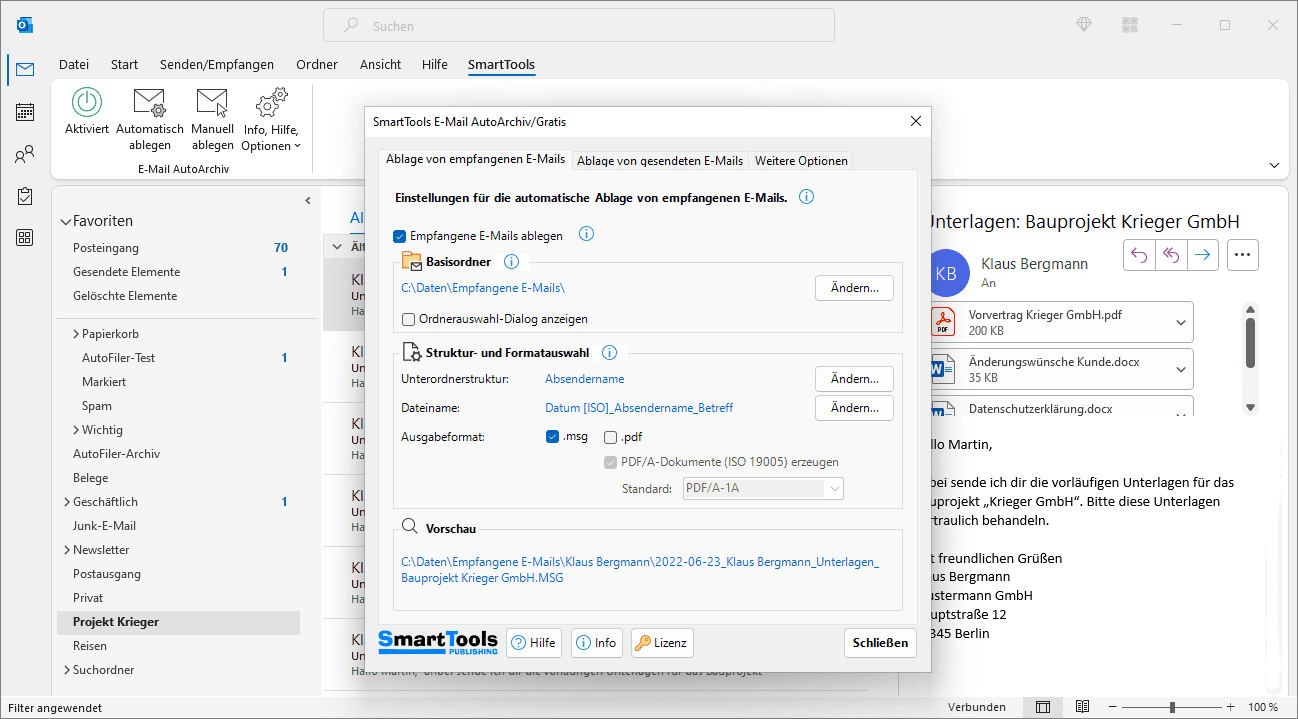Select the Projekt Krieger folder
The width and height of the screenshot is (1298, 719).
coord(178,622)
